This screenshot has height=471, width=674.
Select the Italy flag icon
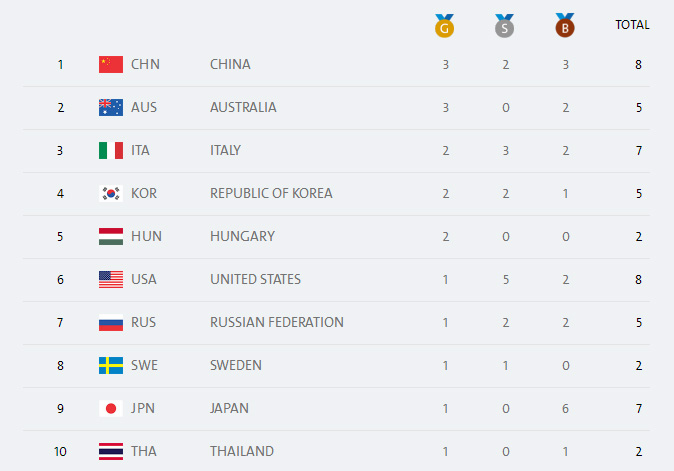[x=111, y=150]
